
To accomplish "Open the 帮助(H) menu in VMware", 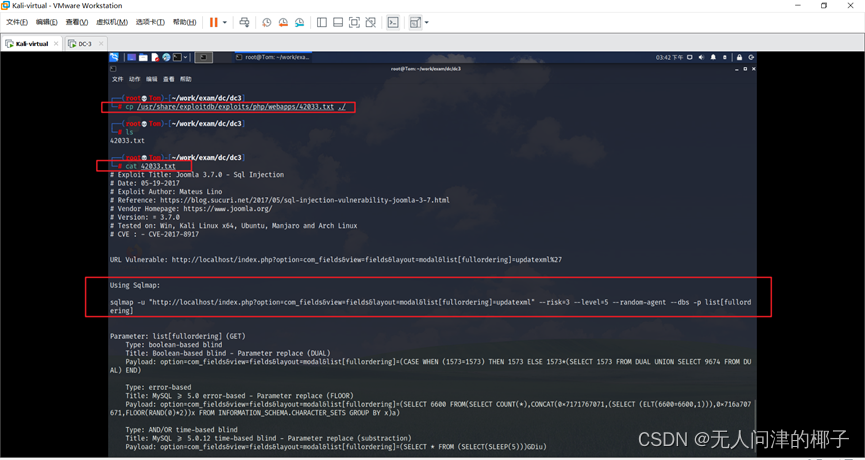I will point(184,22).
